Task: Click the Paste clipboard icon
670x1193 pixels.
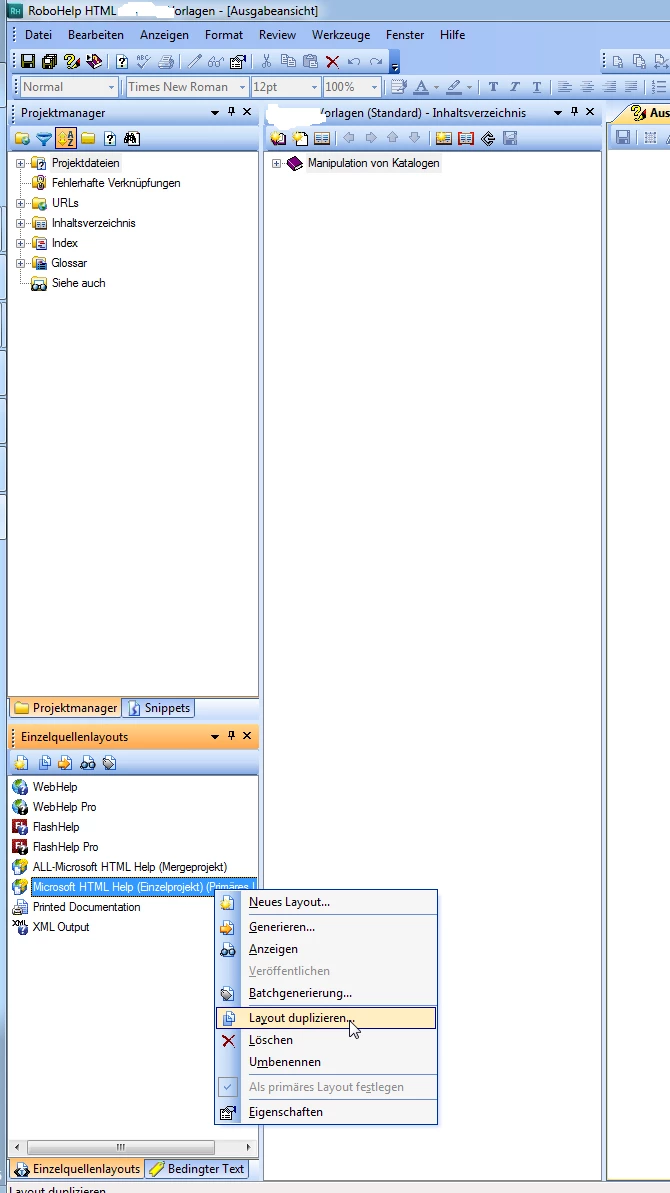Action: pyautogui.click(x=310, y=62)
